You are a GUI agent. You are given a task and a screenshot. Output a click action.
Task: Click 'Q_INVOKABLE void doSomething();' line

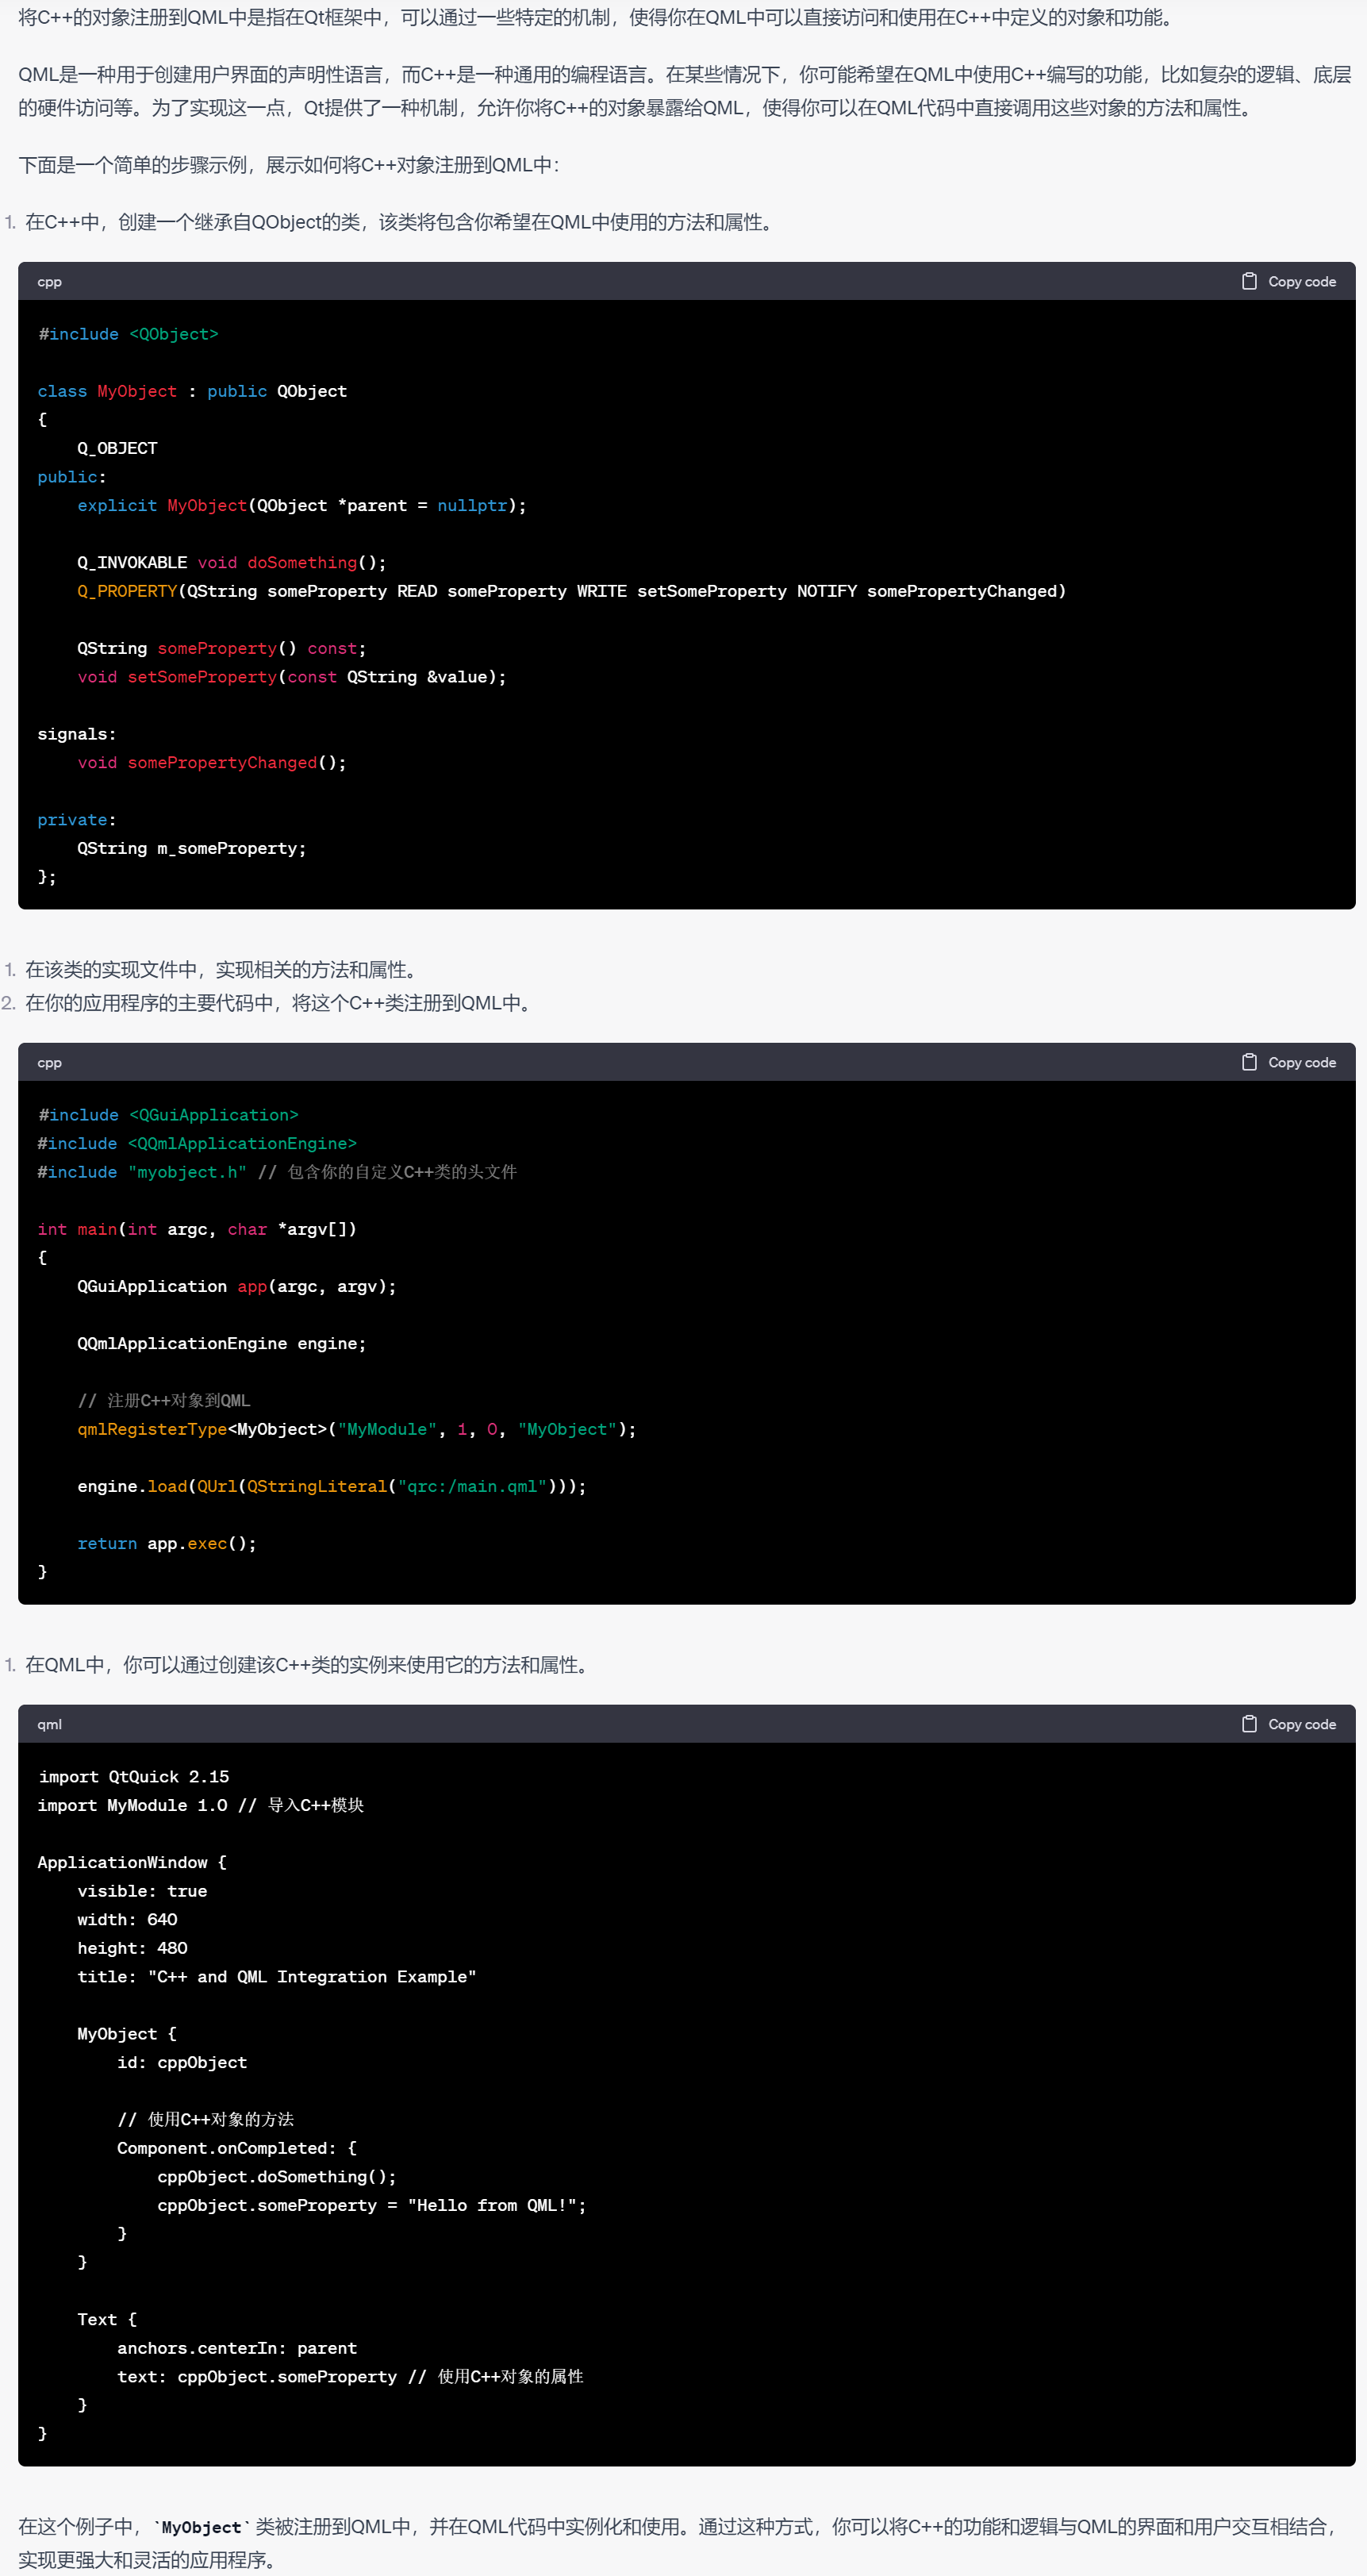232,562
